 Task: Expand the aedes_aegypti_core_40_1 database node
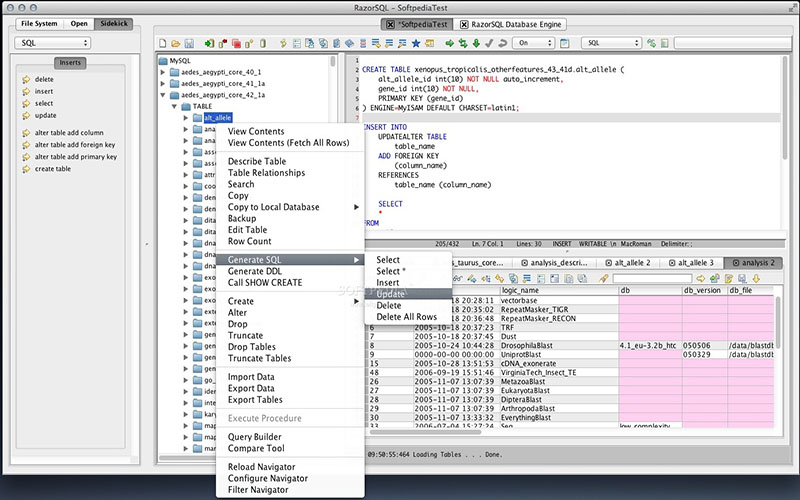click(x=163, y=72)
